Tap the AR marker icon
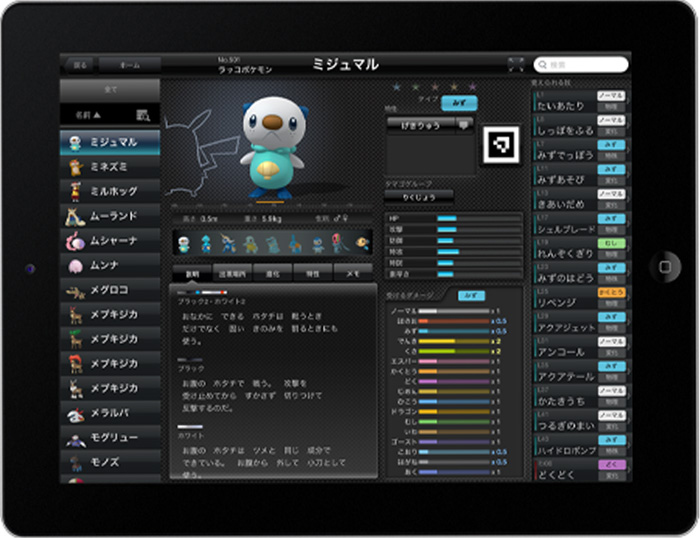The image size is (700, 538). 501,145
